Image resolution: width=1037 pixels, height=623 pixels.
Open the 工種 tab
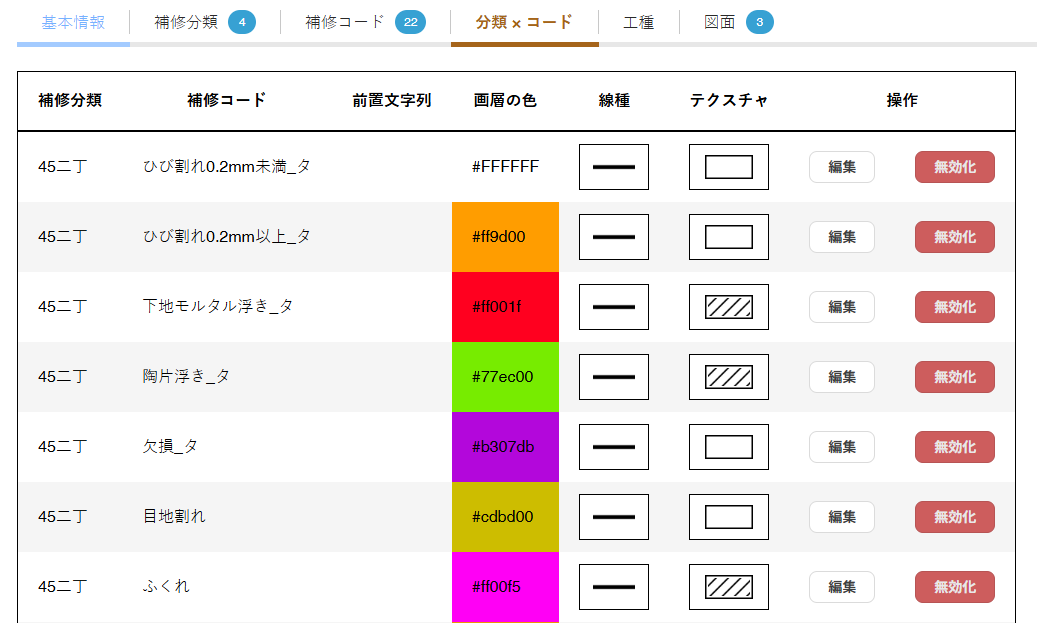tap(638, 22)
